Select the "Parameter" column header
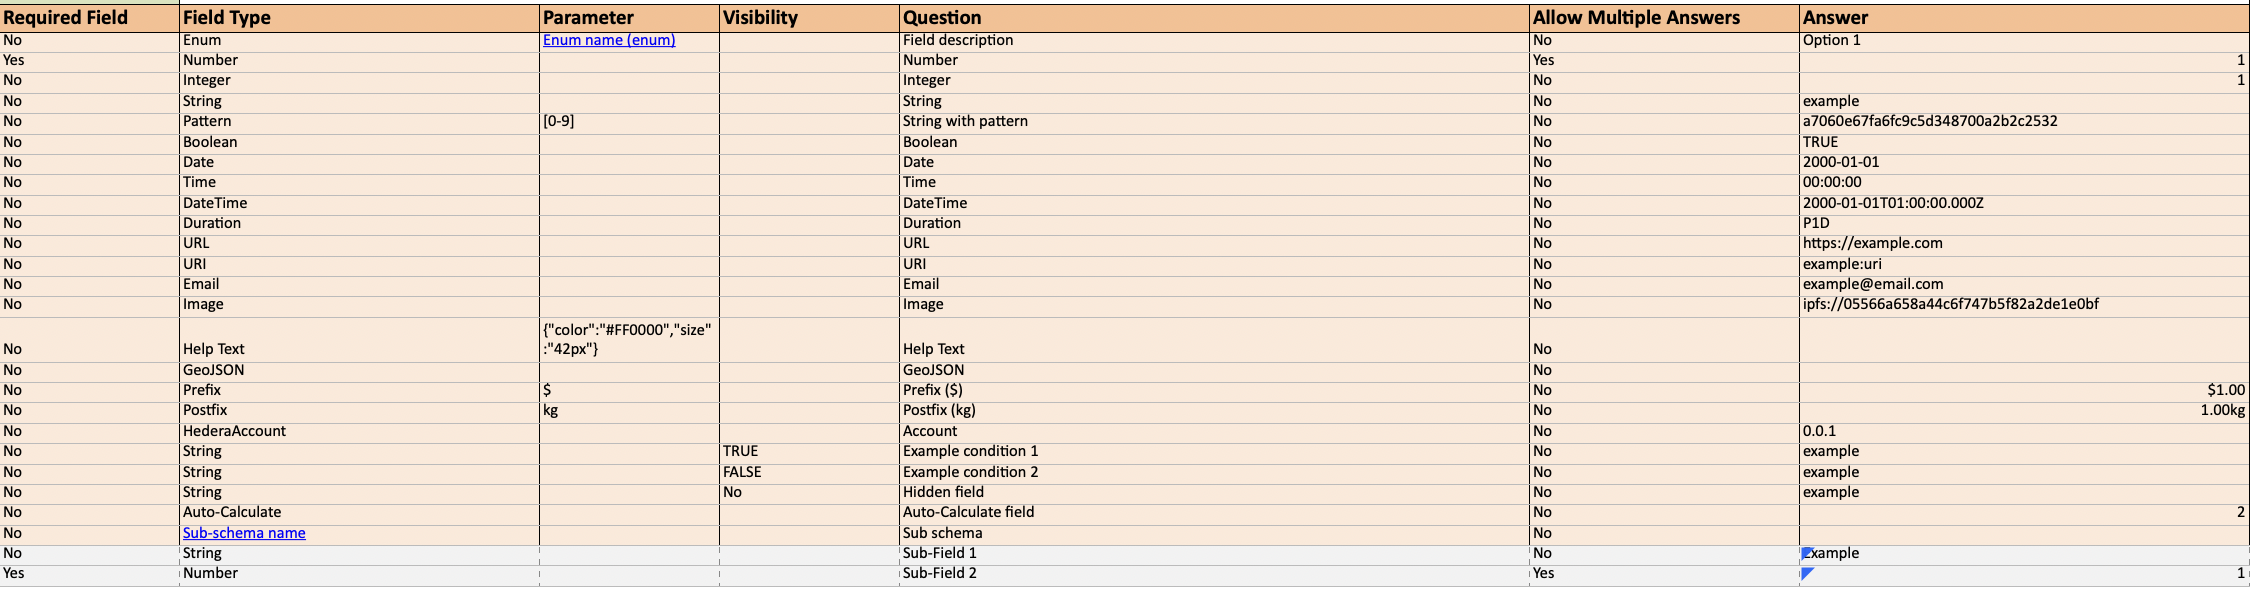Viewport: 2252px width, 590px height. coord(588,18)
